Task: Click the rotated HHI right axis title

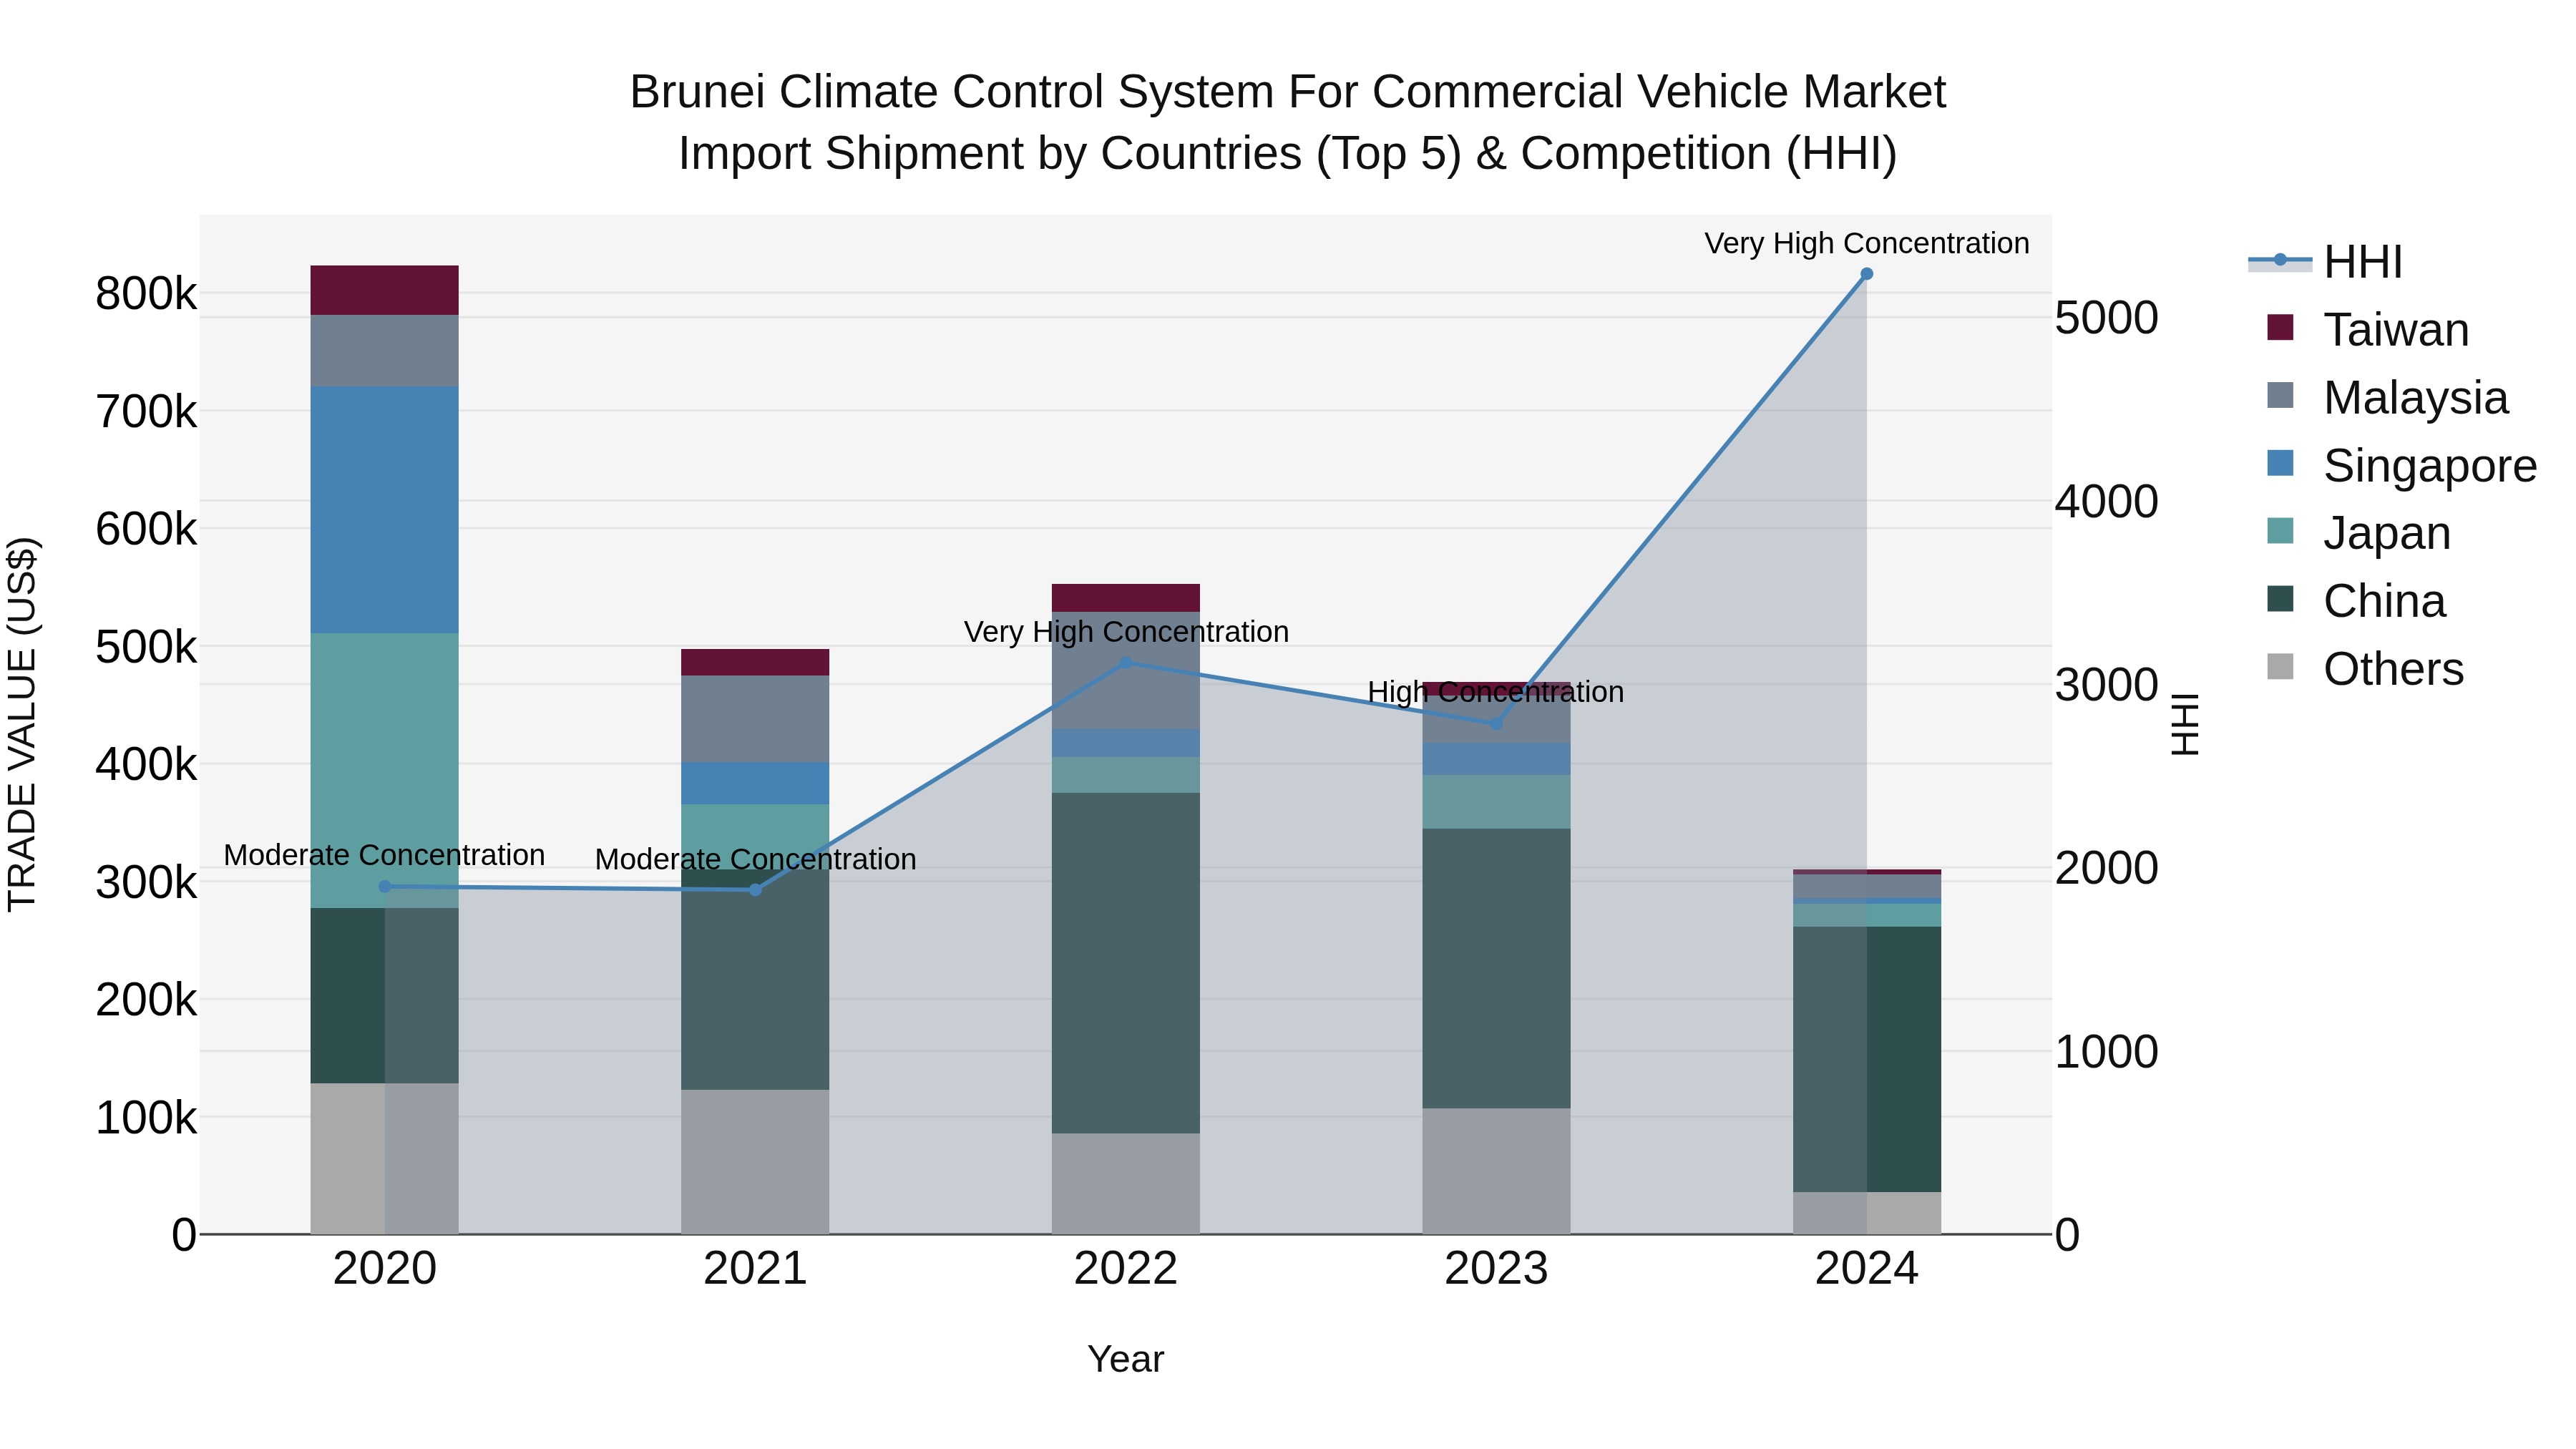Action: point(2185,724)
